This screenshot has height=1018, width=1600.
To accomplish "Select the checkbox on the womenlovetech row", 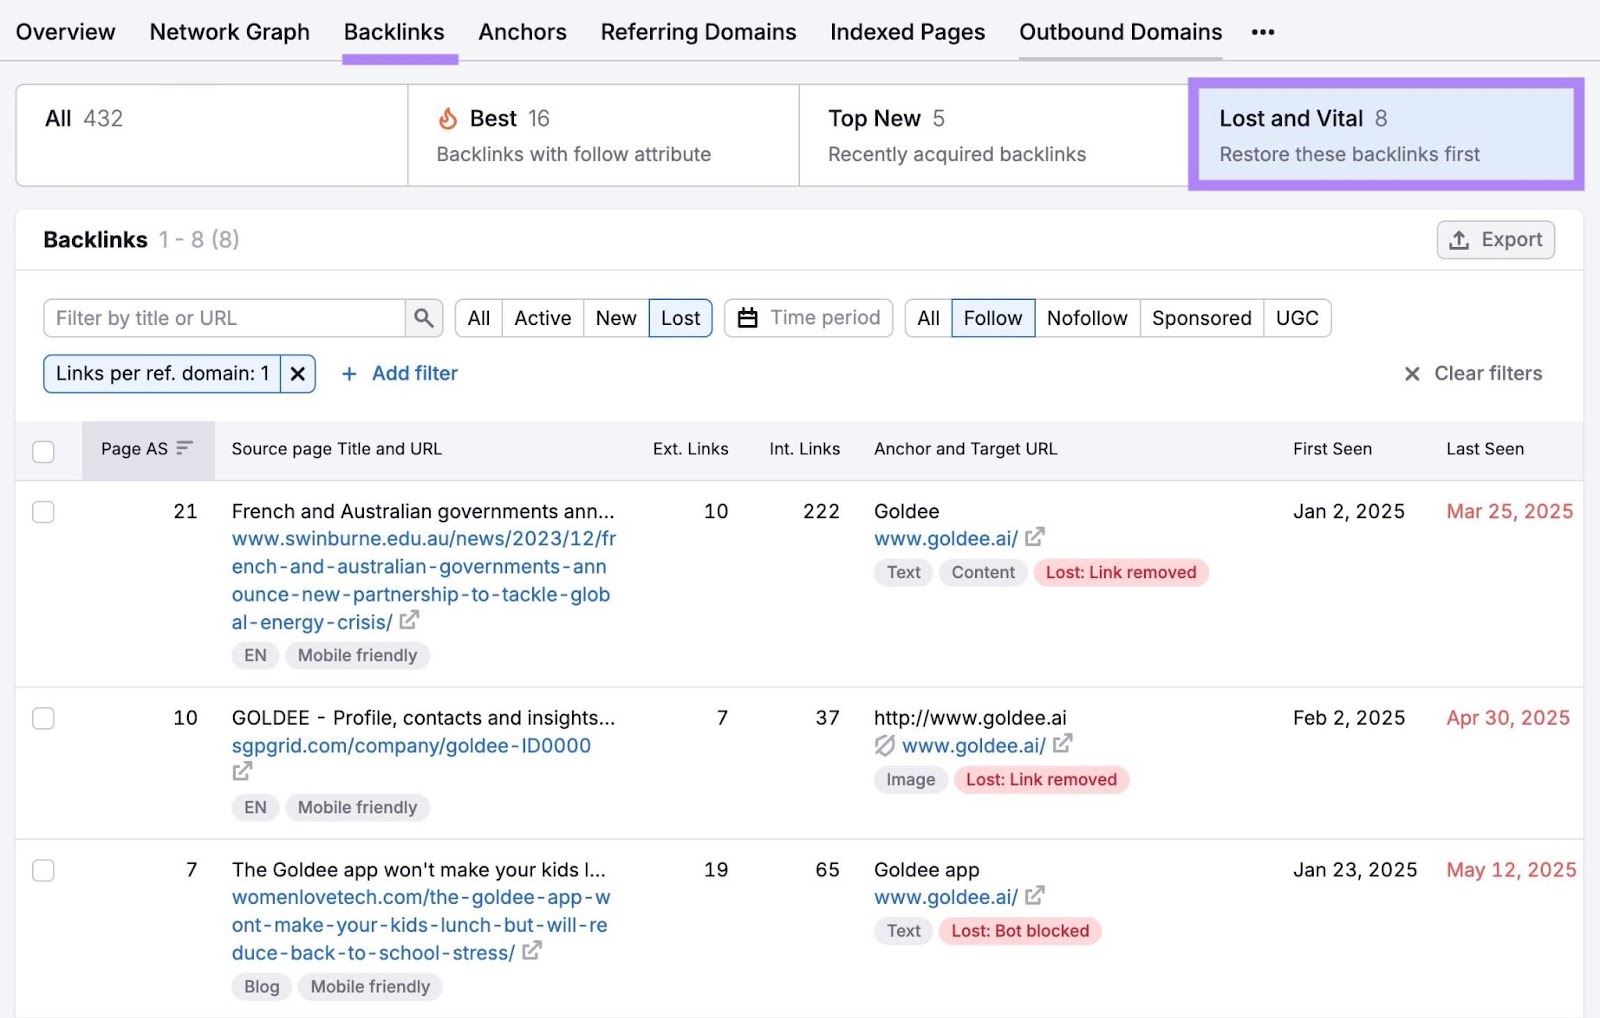I will click(43, 870).
